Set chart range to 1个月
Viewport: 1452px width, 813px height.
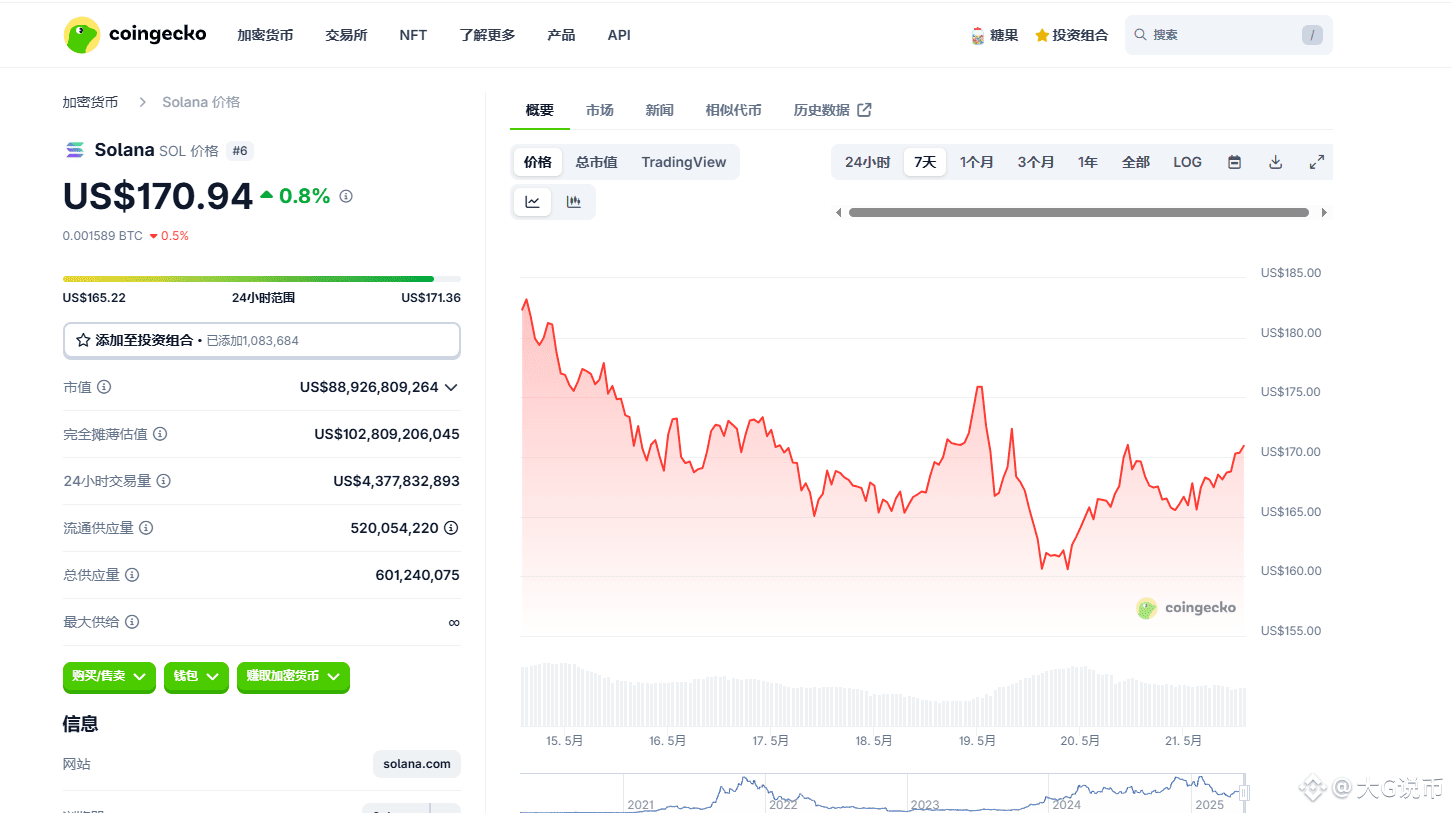click(x=977, y=162)
